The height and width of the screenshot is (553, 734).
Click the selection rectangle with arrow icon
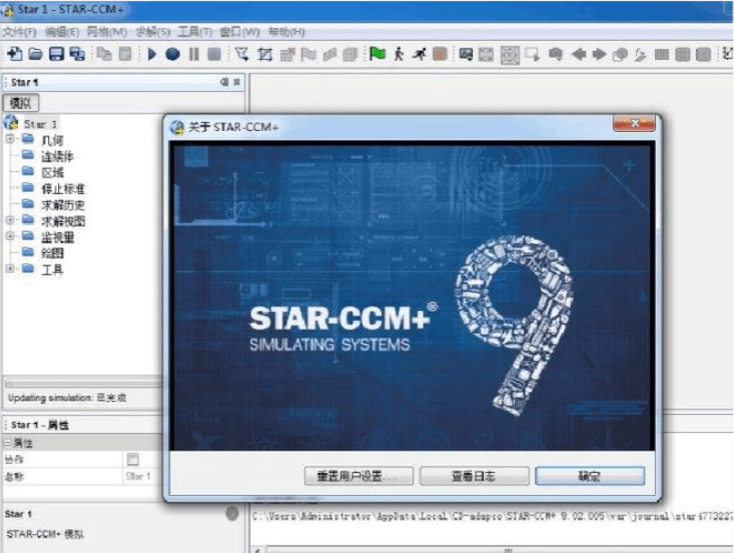(532, 54)
